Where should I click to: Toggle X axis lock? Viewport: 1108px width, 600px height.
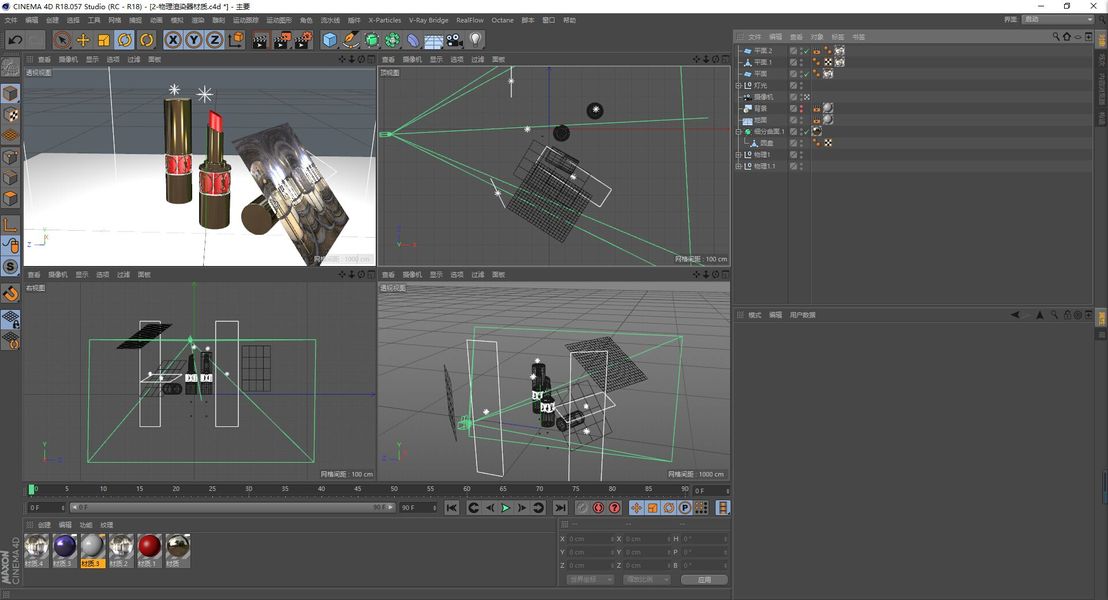[x=173, y=40]
